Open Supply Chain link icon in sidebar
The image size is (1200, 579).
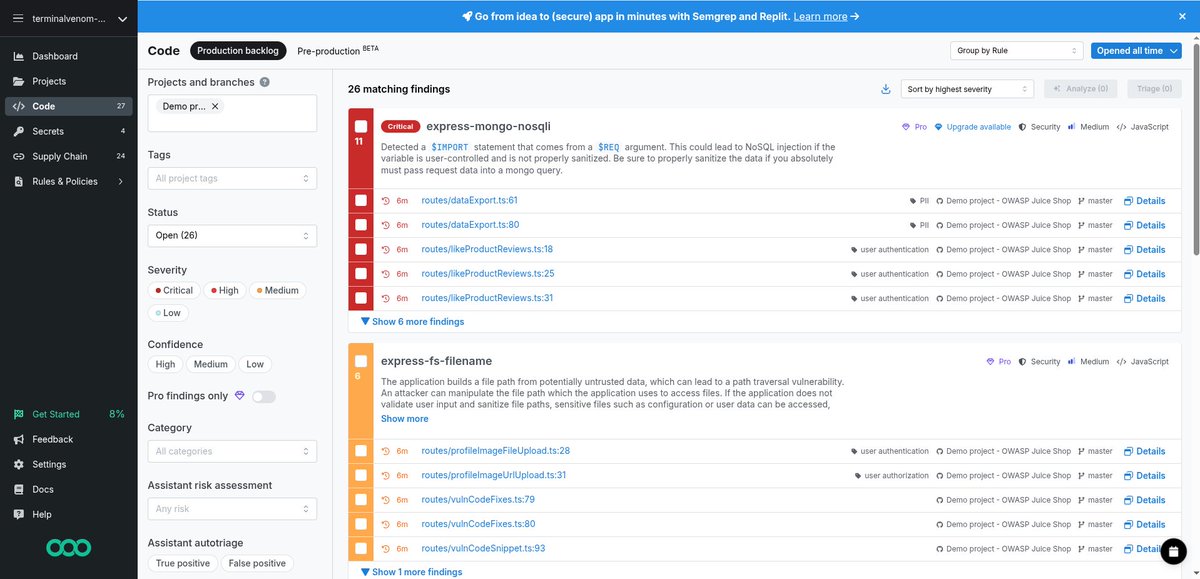(19, 156)
